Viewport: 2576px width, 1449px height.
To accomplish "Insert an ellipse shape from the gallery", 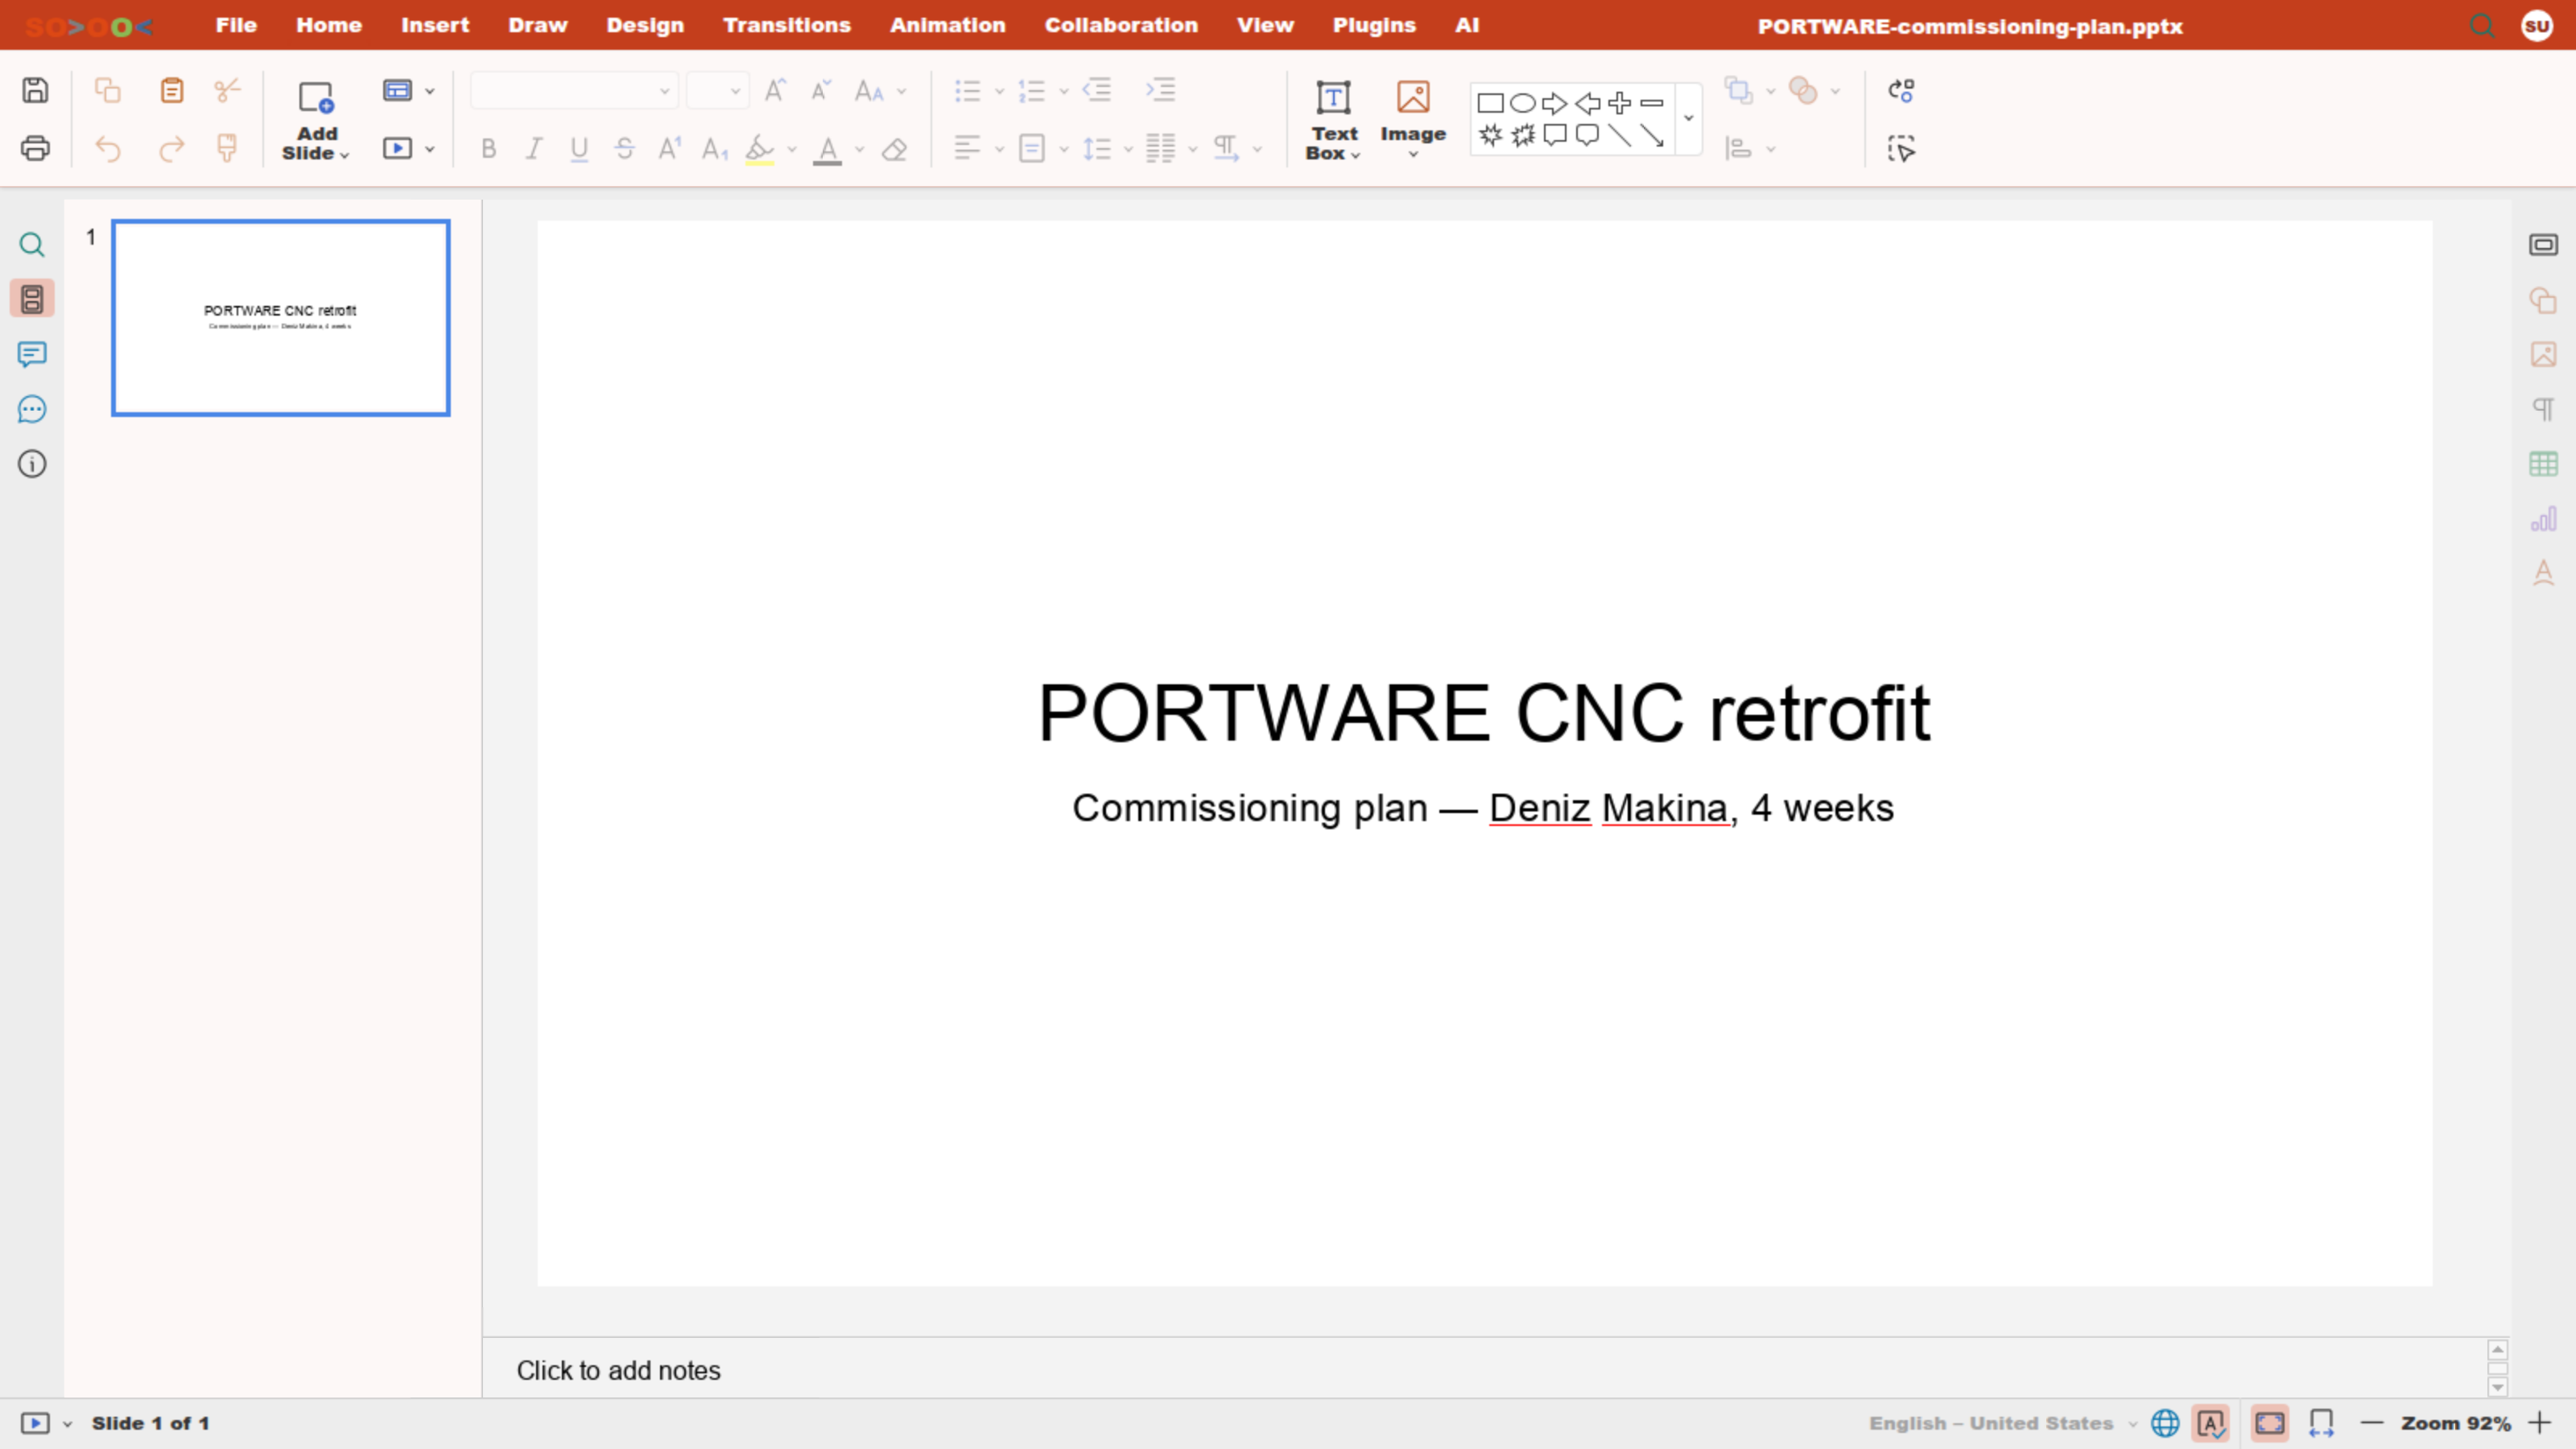I will (1522, 103).
